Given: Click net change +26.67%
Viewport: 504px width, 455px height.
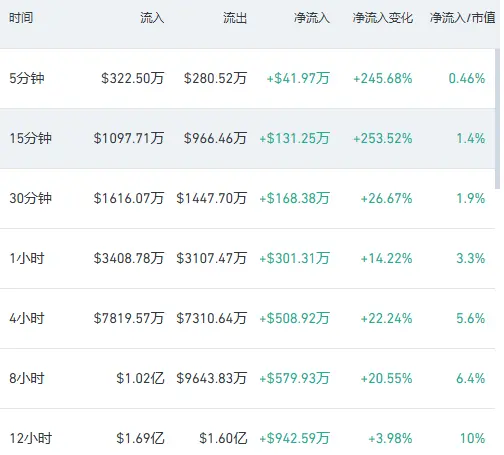Looking at the screenshot, I should (386, 198).
